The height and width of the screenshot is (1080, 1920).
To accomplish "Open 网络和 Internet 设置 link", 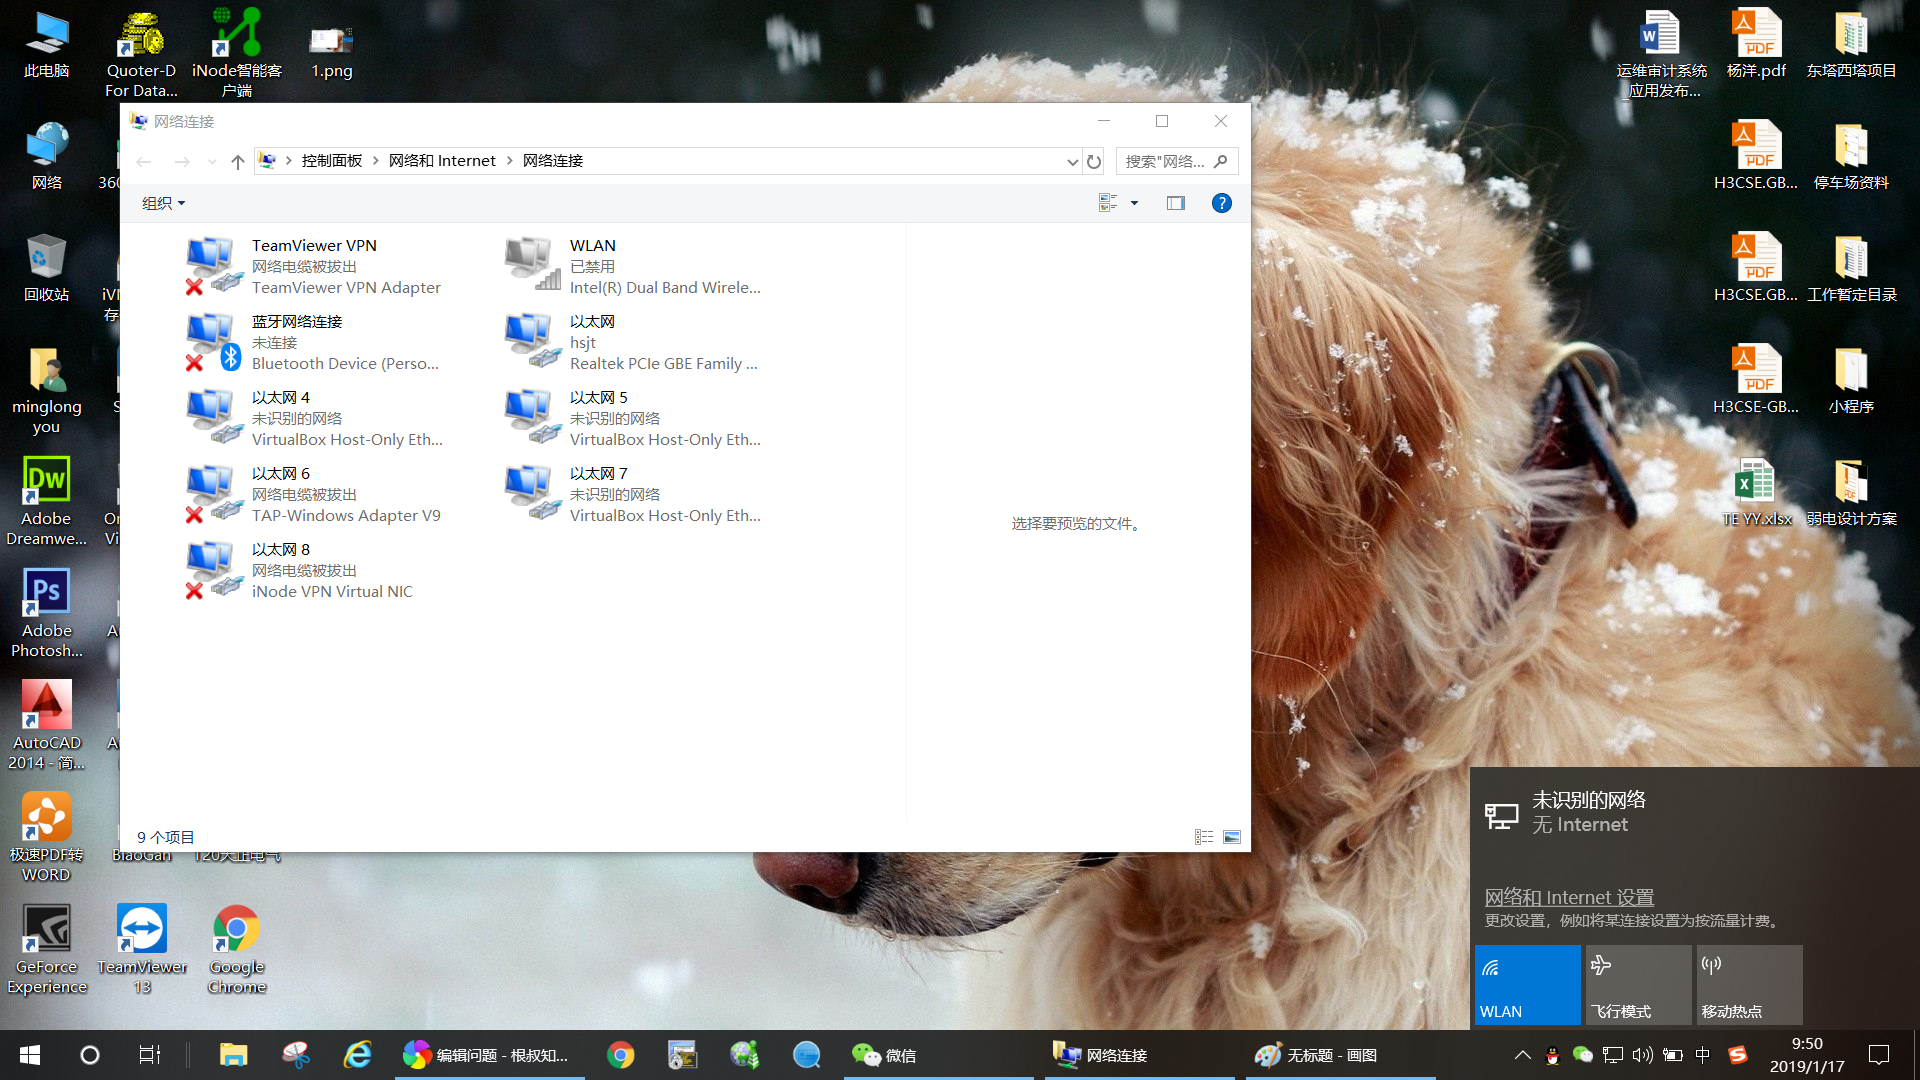I will coord(1568,897).
